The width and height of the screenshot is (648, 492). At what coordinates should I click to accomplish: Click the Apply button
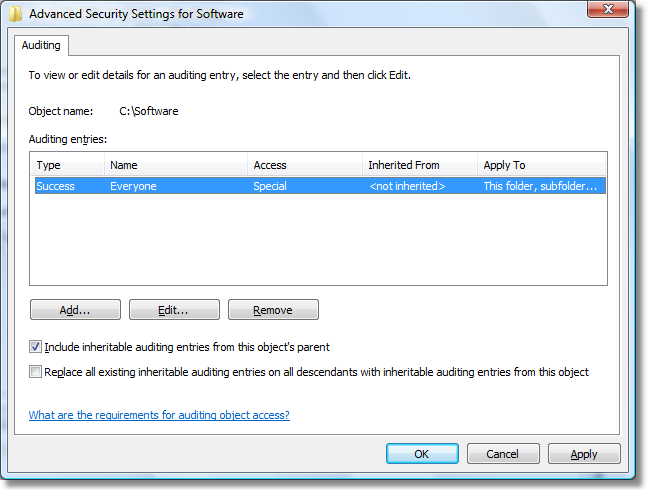[584, 454]
